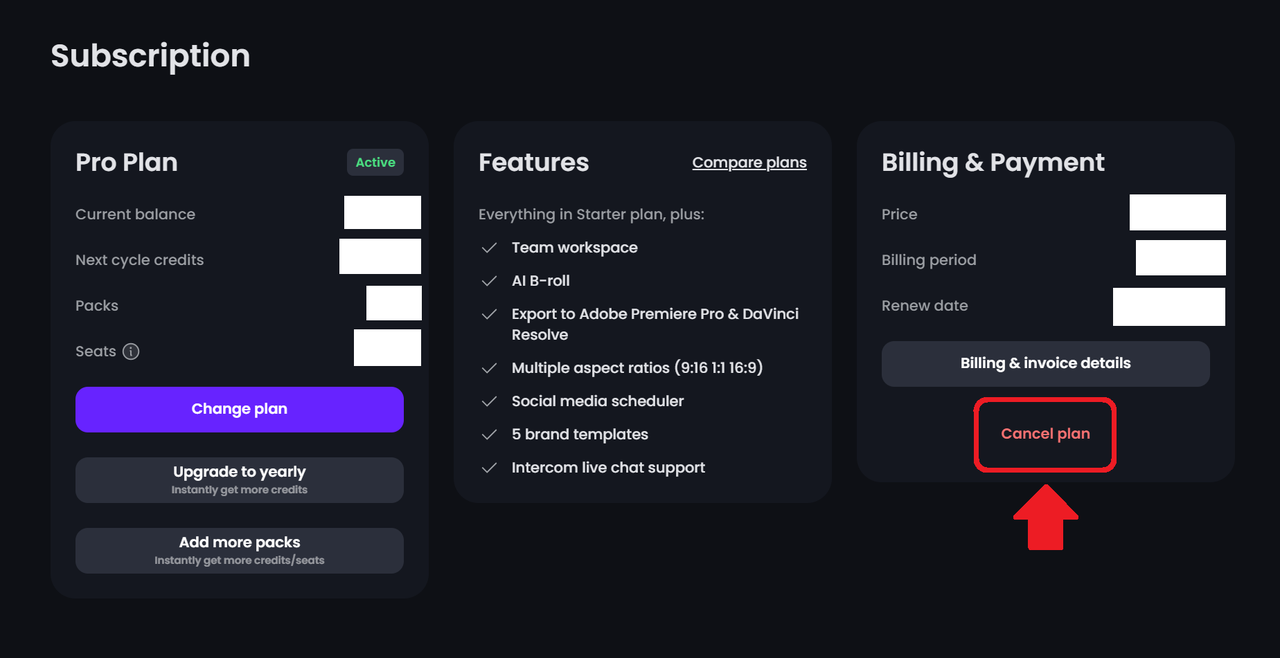Click the checkmark next to 5 brand templates
Image resolution: width=1280 pixels, height=658 pixels.
coord(489,434)
